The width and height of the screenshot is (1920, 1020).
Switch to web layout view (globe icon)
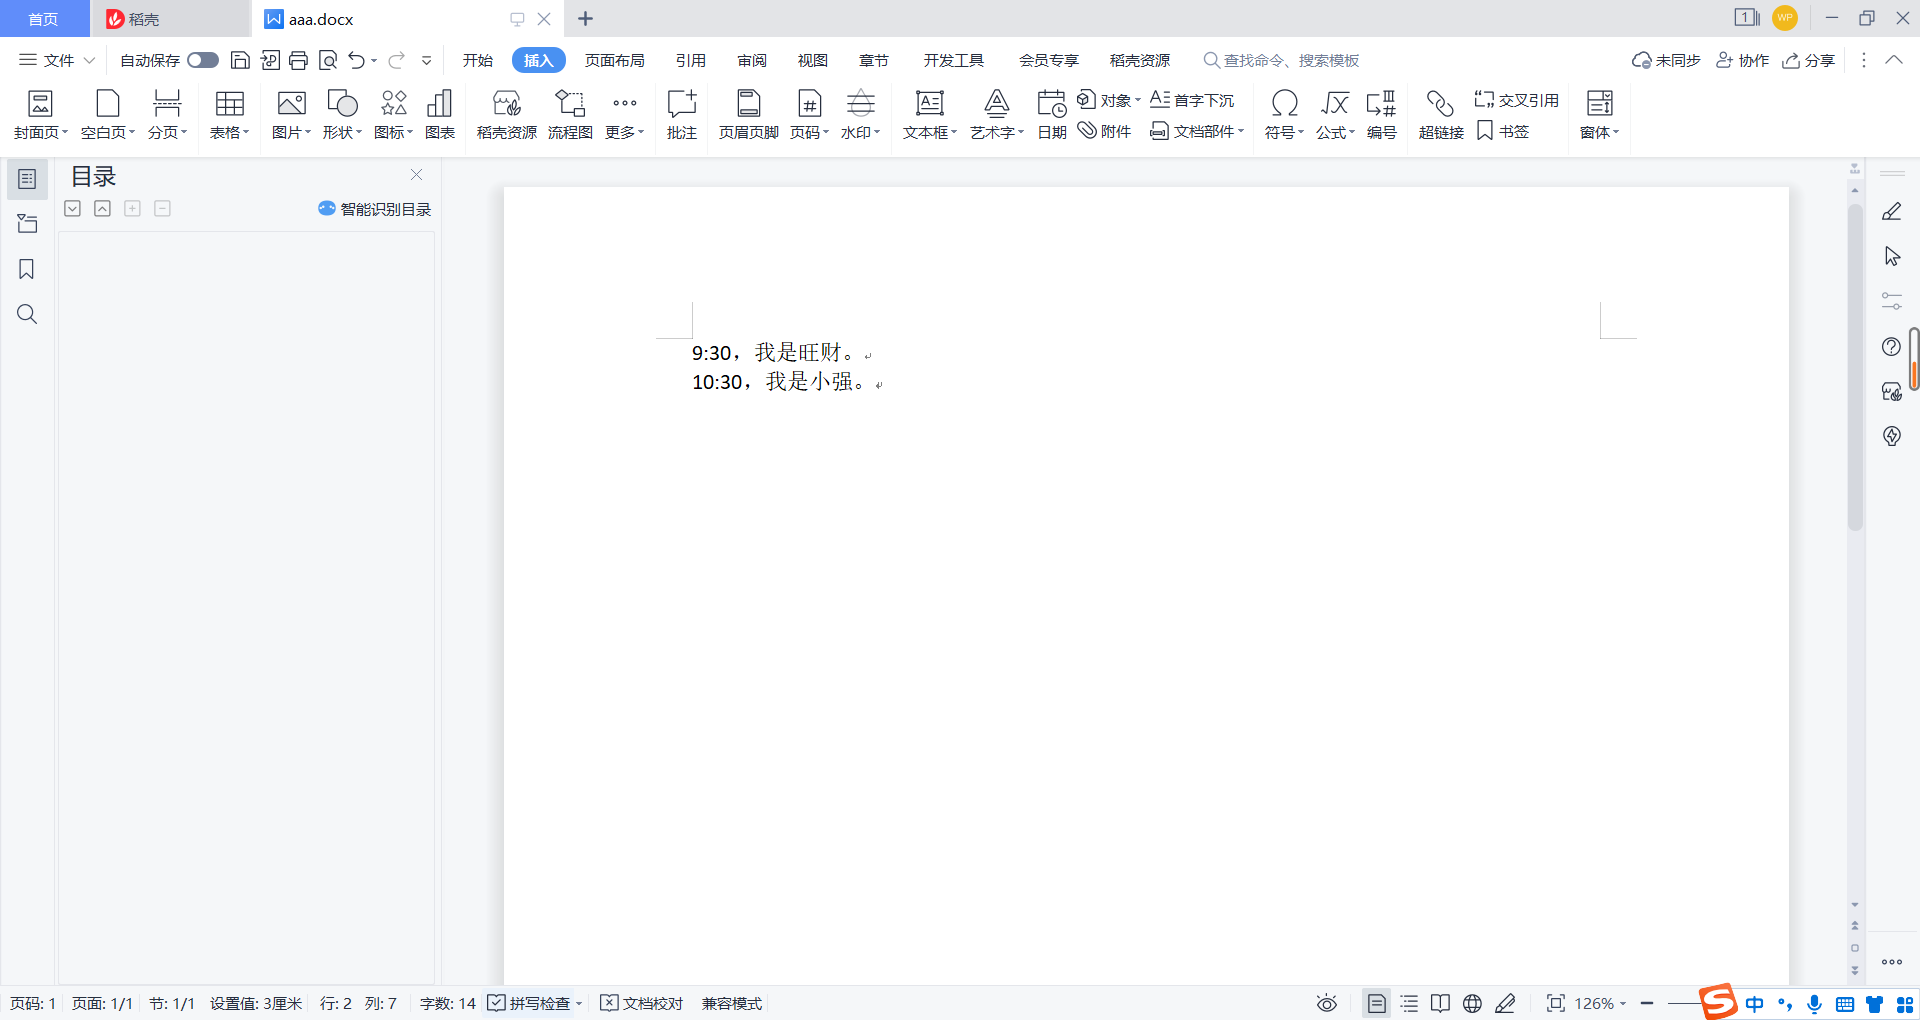(1472, 1003)
